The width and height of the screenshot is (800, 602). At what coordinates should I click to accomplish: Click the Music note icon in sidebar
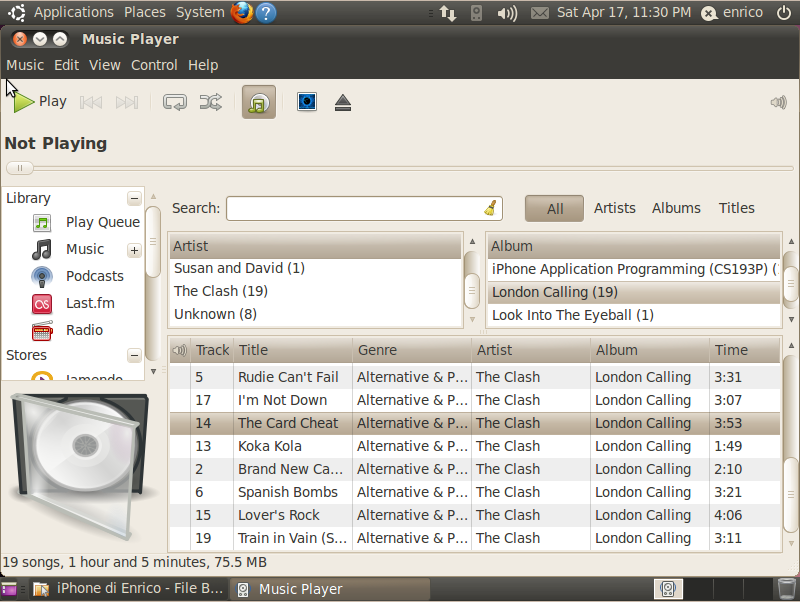pos(42,249)
